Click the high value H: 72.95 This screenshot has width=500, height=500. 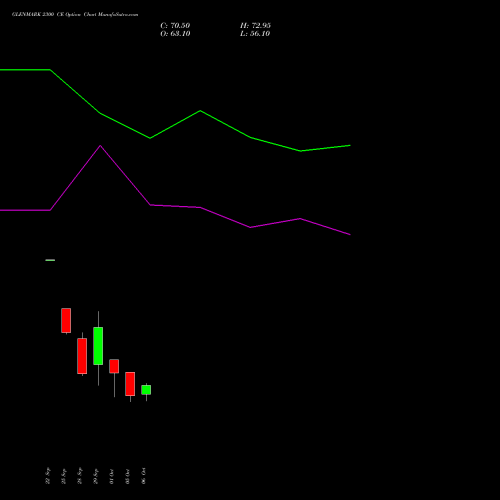click(255, 26)
